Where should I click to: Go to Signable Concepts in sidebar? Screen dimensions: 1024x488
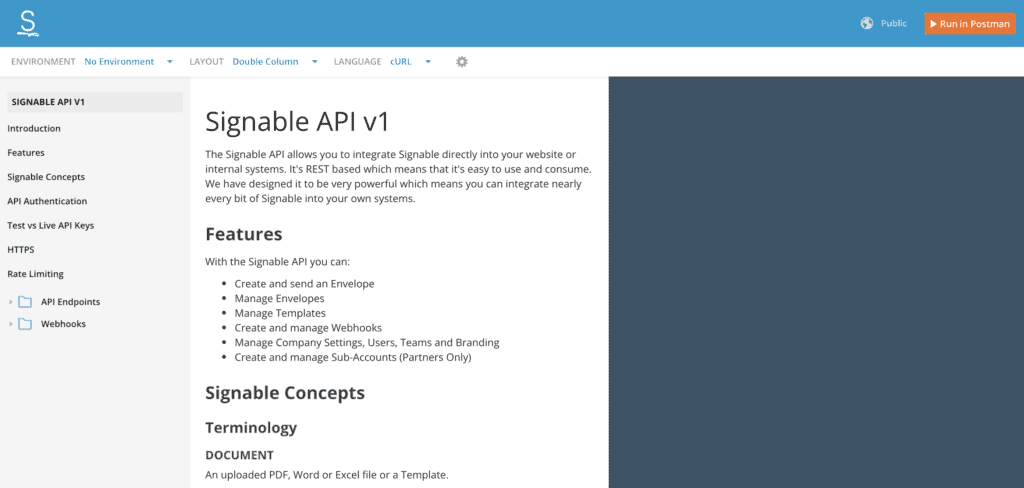46,177
